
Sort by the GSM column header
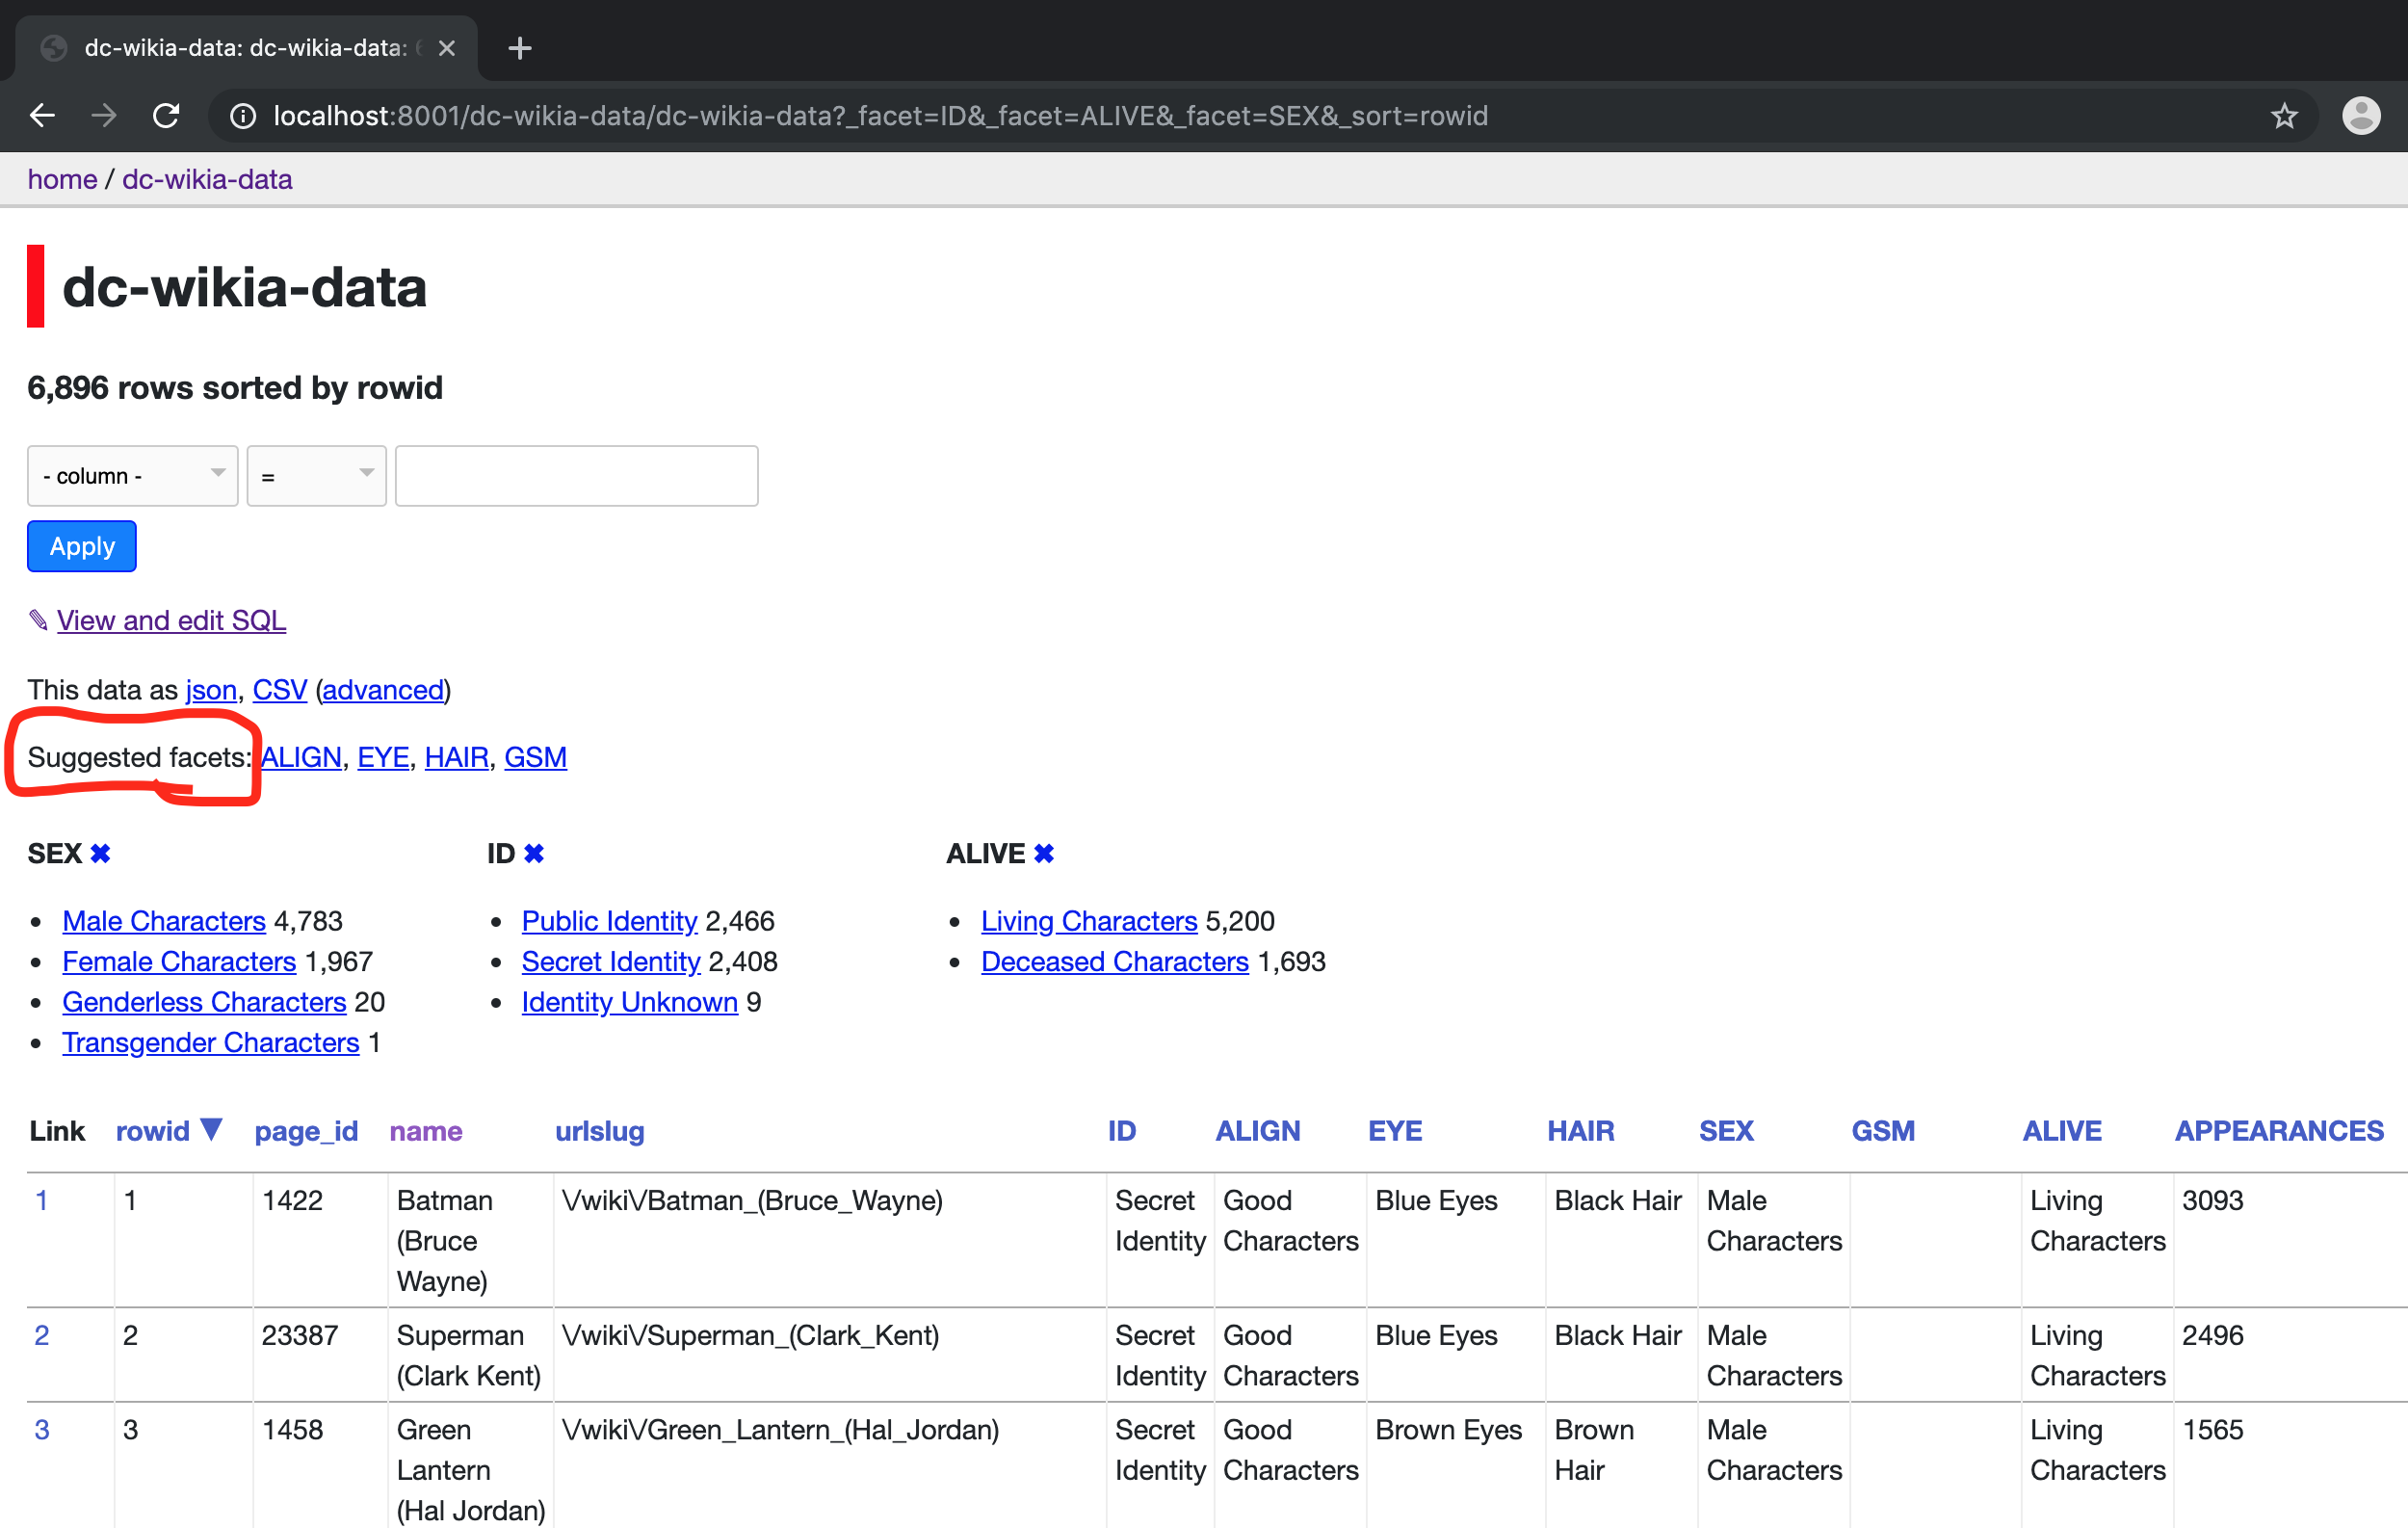1883,1131
